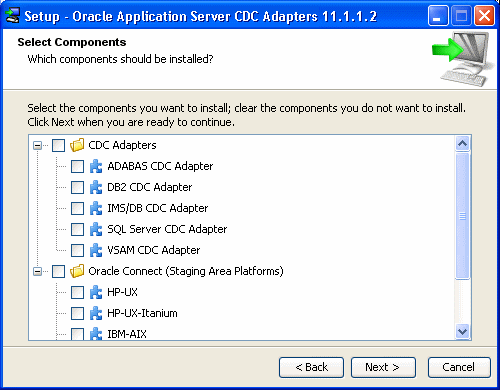Select the IBM-AIX label
This screenshot has height=390, width=500.
[x=127, y=334]
